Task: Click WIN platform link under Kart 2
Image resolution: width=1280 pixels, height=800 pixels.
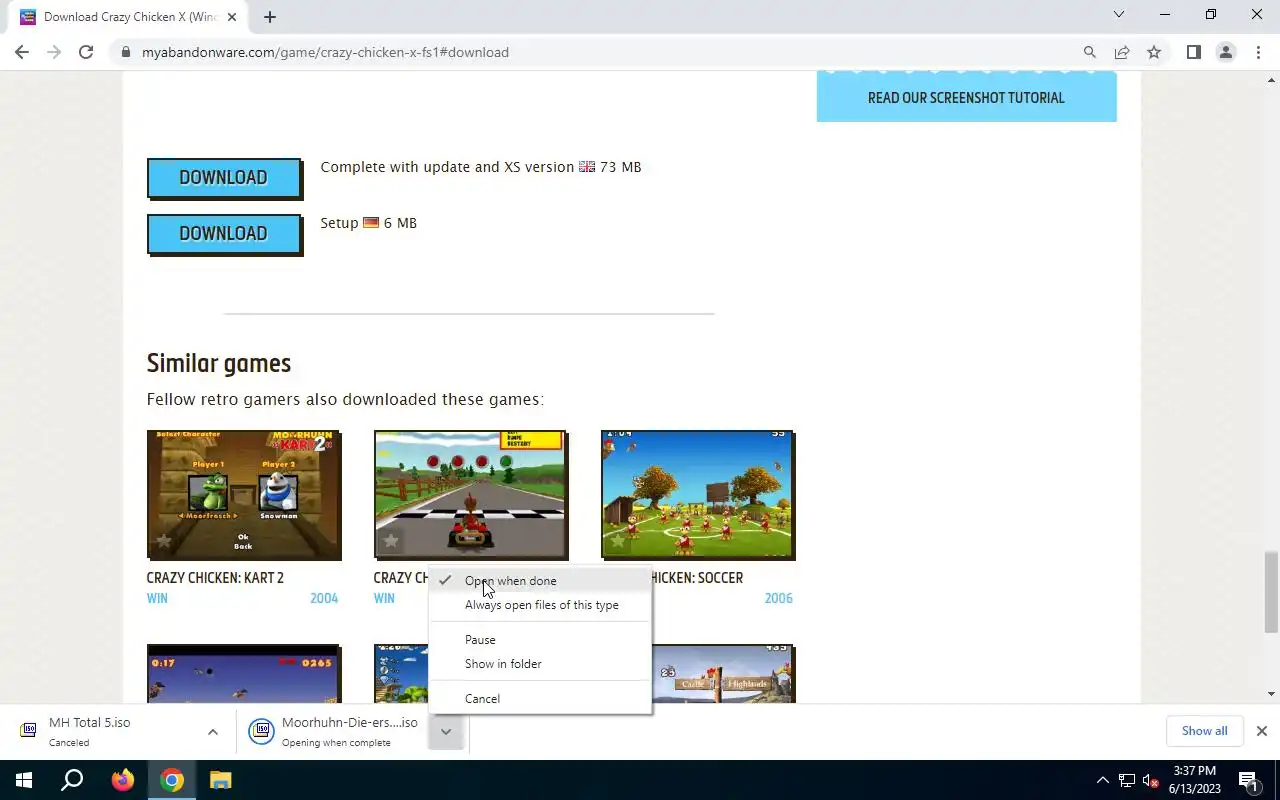Action: pyautogui.click(x=157, y=598)
